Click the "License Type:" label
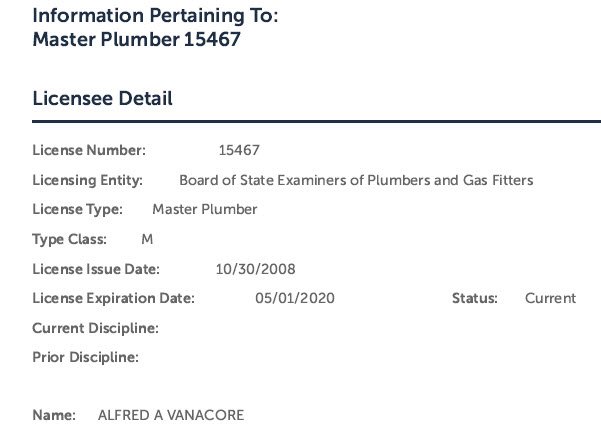The width and height of the screenshot is (601, 432). [77, 210]
